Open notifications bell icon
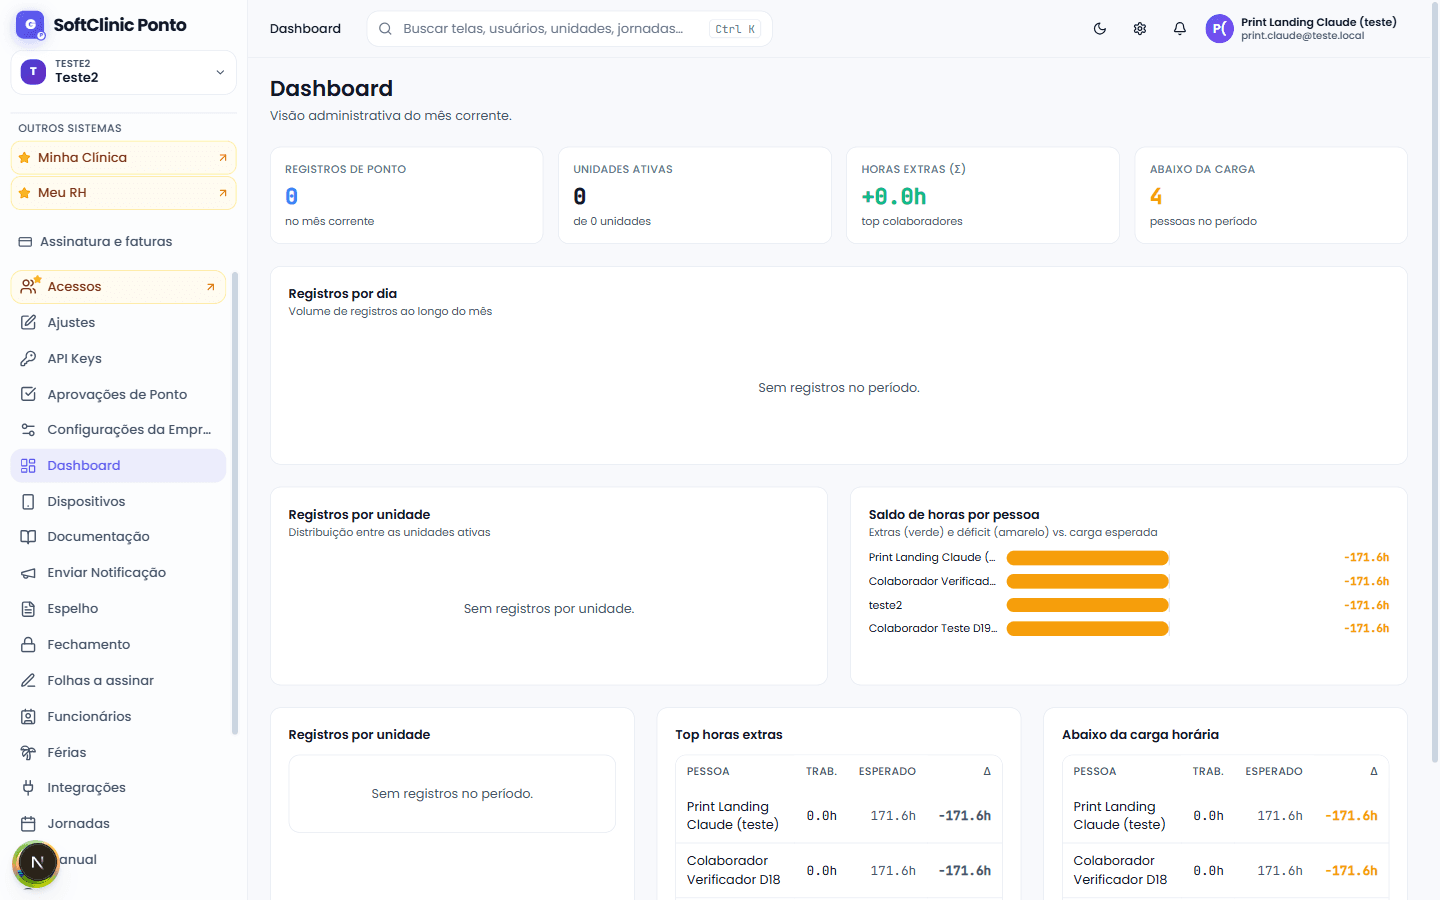This screenshot has width=1440, height=900. 1180,29
